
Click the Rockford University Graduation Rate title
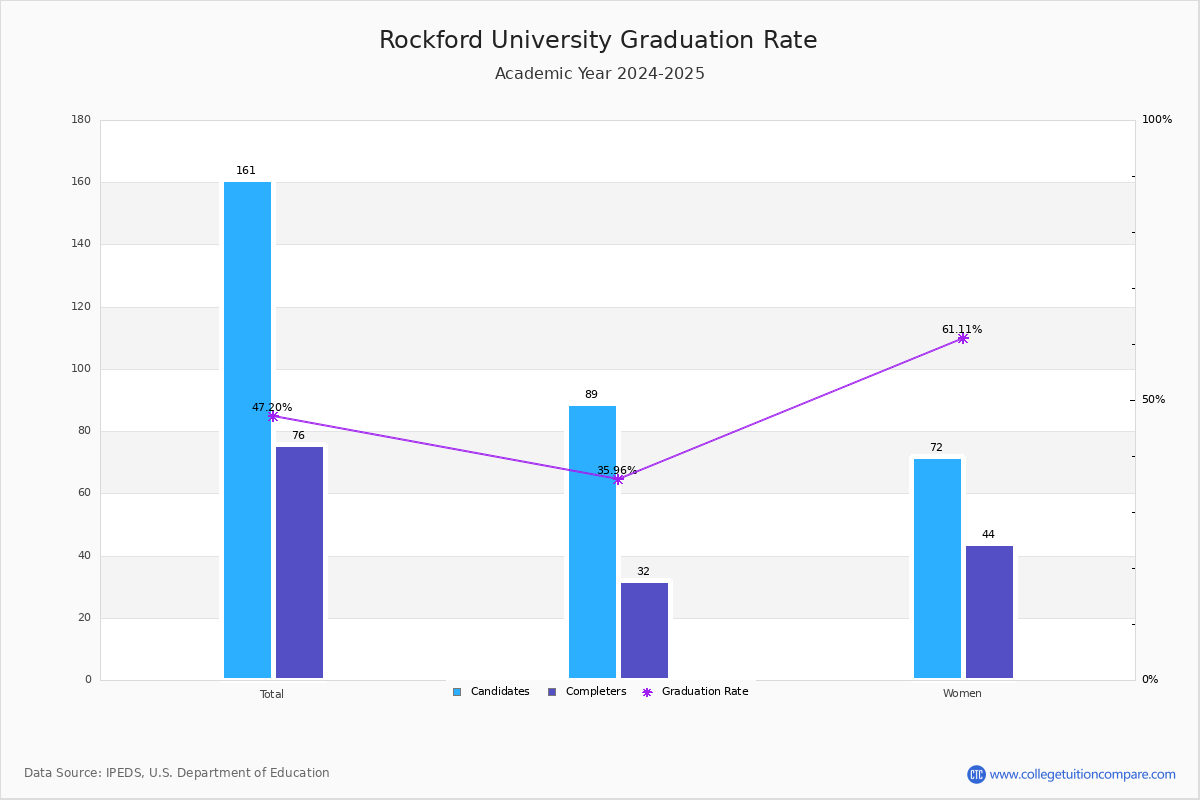click(598, 41)
